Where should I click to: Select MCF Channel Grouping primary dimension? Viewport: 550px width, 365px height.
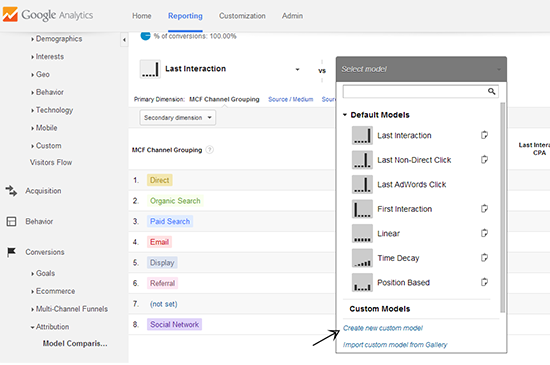pyautogui.click(x=224, y=99)
